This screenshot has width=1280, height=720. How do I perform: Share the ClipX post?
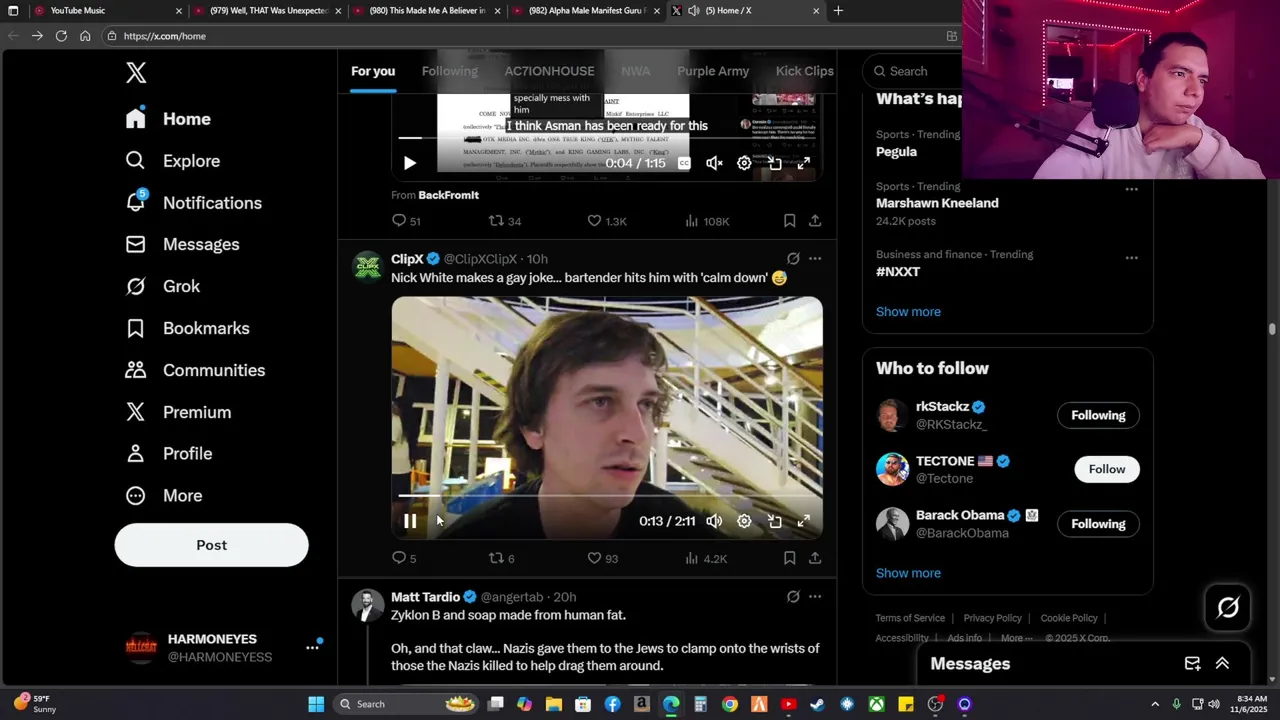[x=815, y=558]
